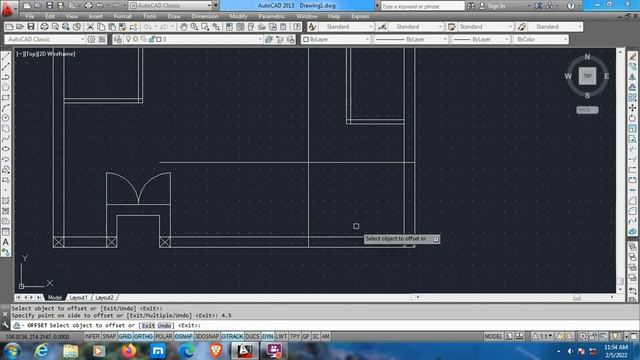Click the MODEL button in status bar
This screenshot has width=640, height=360.
click(x=493, y=336)
